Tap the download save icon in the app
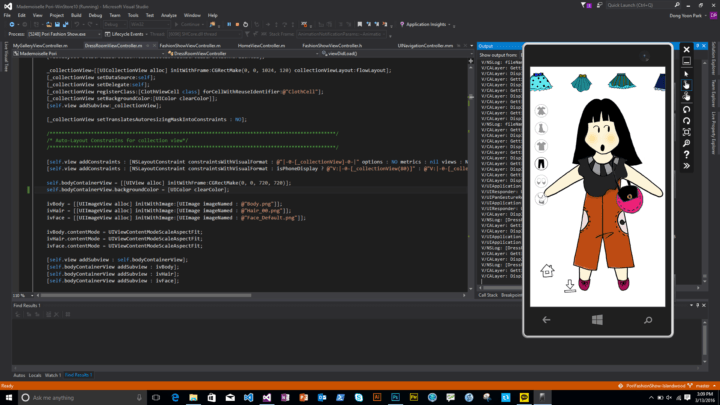The image size is (720, 405). point(570,286)
